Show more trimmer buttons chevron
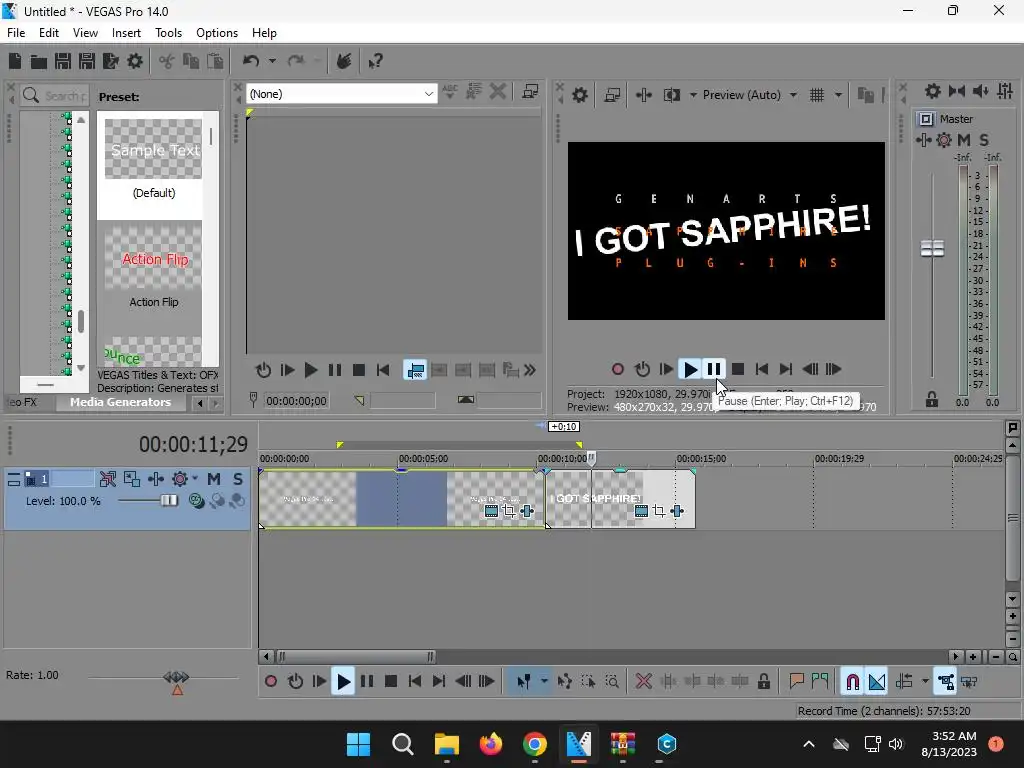This screenshot has width=1024, height=768. (x=530, y=370)
